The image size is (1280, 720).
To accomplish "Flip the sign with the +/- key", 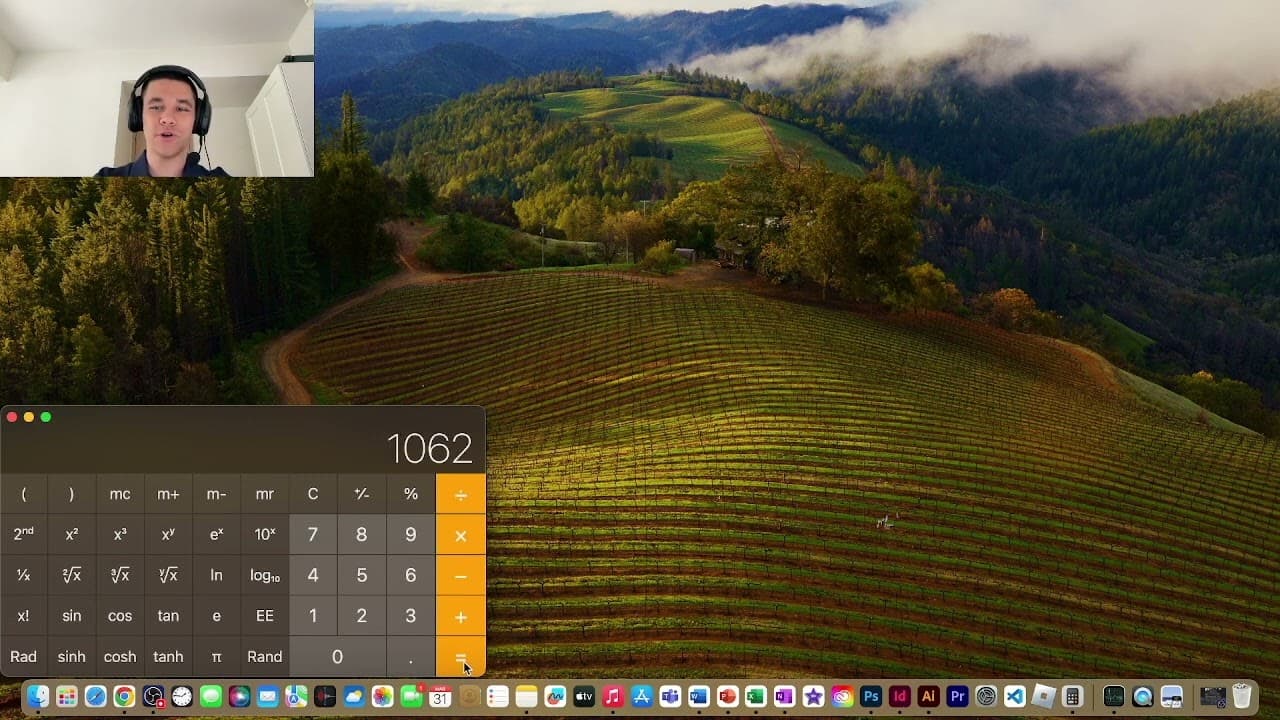I will (362, 494).
